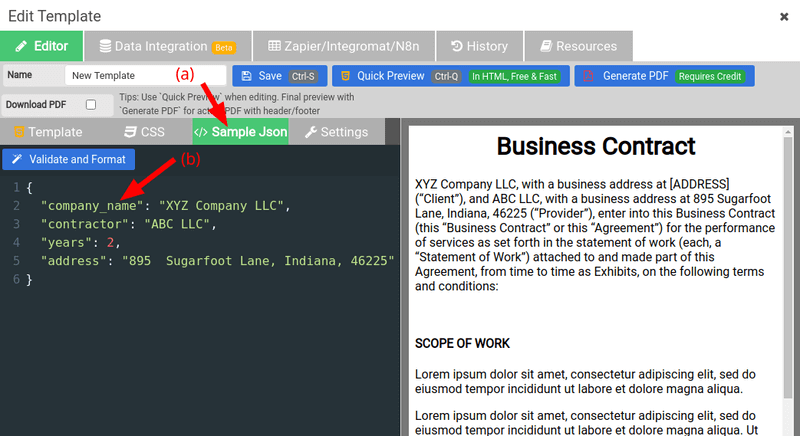Click the "XYZ Company LLC" value in JSON
The width and height of the screenshot is (800, 436).
point(221,206)
